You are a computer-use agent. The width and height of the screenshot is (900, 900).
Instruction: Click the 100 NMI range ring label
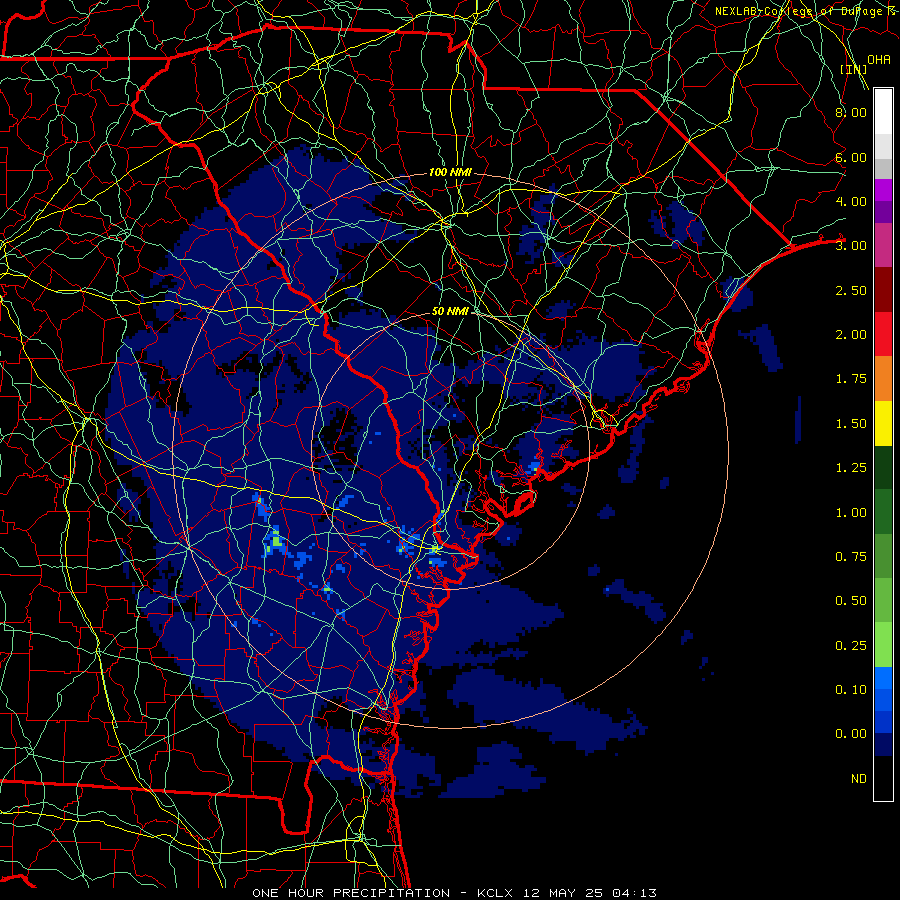click(x=450, y=172)
